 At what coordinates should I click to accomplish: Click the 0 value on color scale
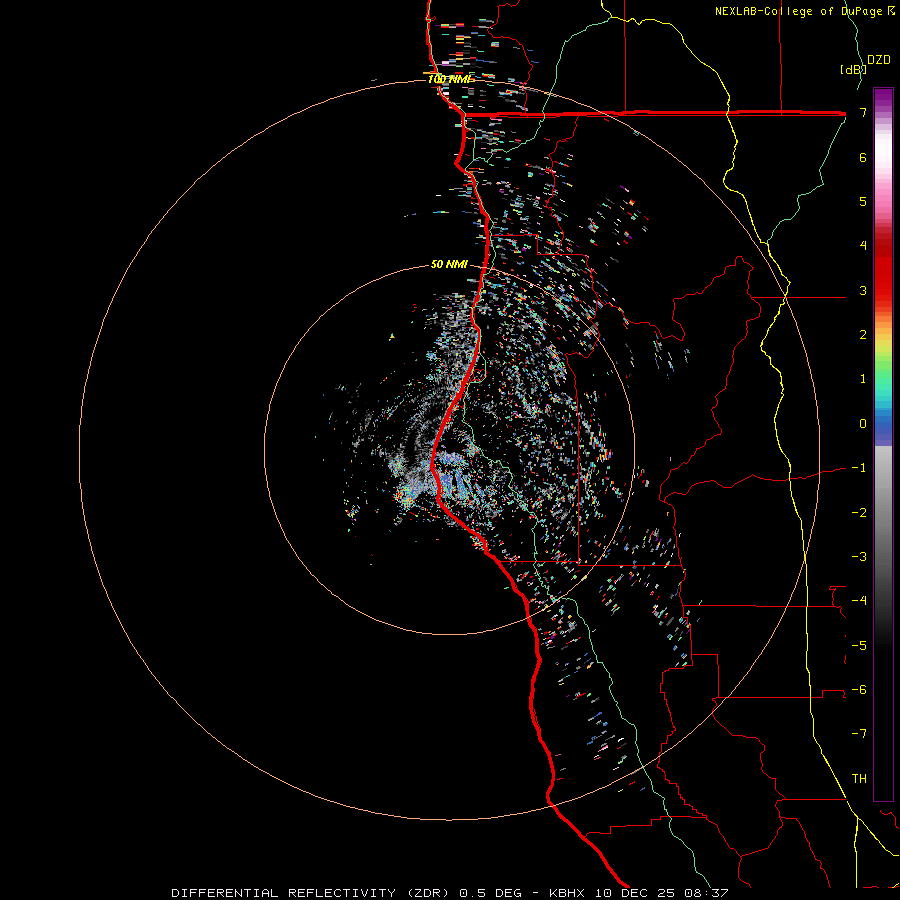863,424
